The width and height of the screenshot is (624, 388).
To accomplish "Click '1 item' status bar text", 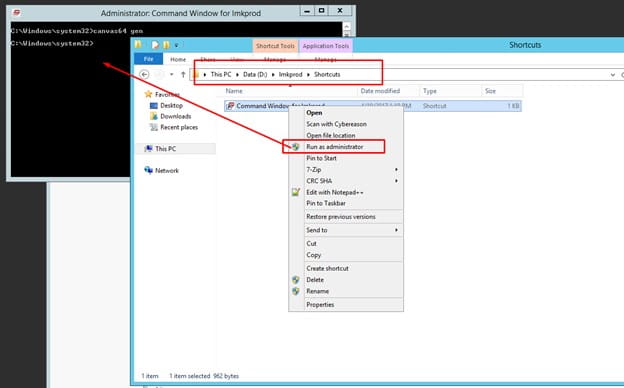I will point(150,376).
